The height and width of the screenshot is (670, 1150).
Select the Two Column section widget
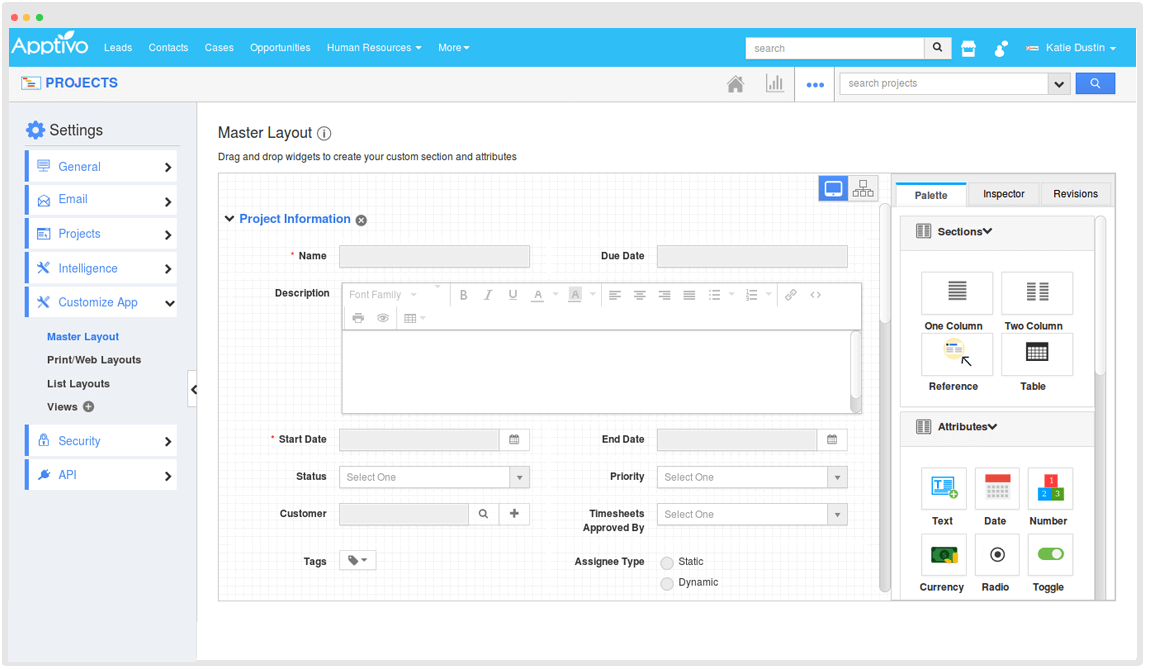tap(1037, 293)
